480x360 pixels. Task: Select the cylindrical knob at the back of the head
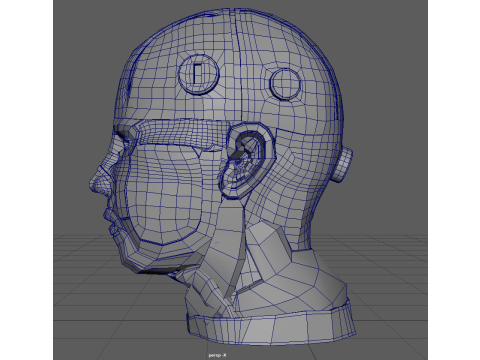pos(342,165)
